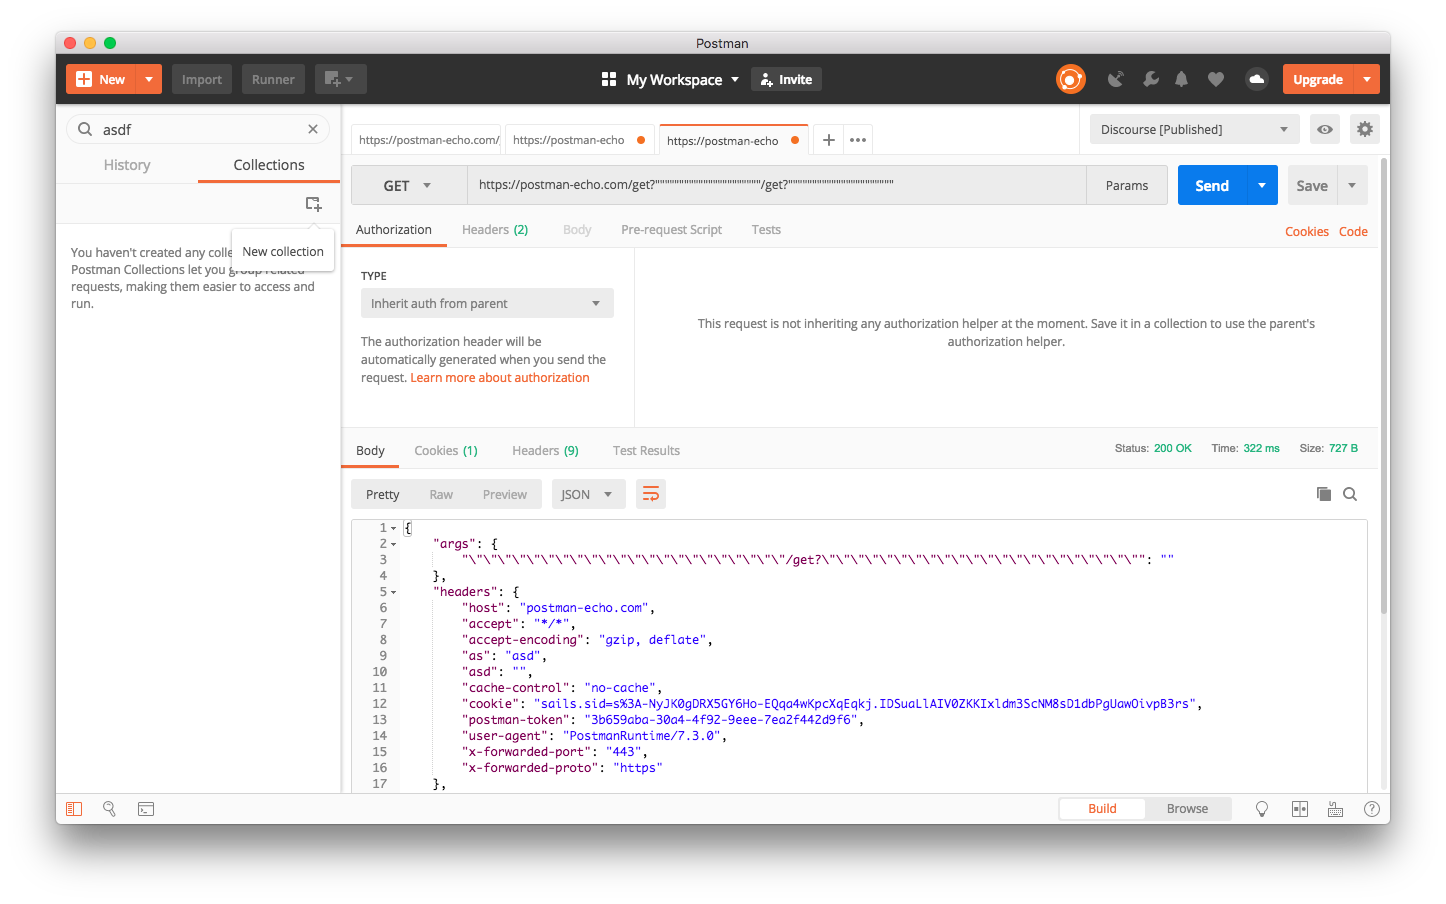Click the Send button
1446x904 pixels.
tap(1211, 185)
